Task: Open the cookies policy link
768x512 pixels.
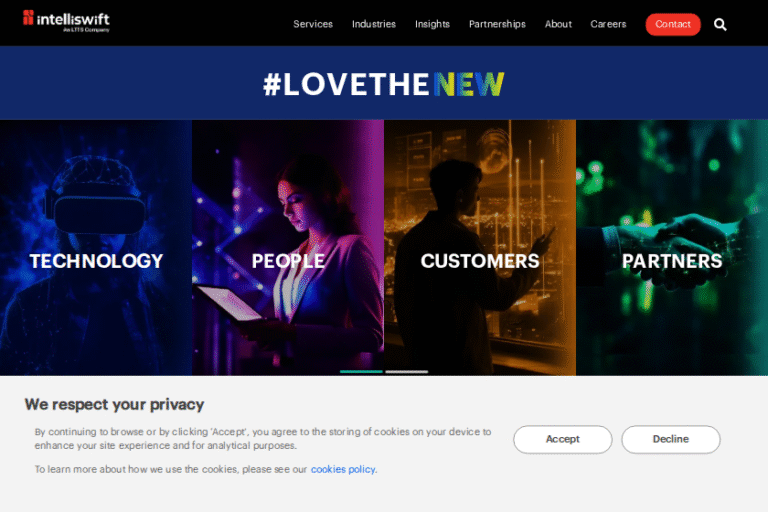Action: [x=343, y=469]
